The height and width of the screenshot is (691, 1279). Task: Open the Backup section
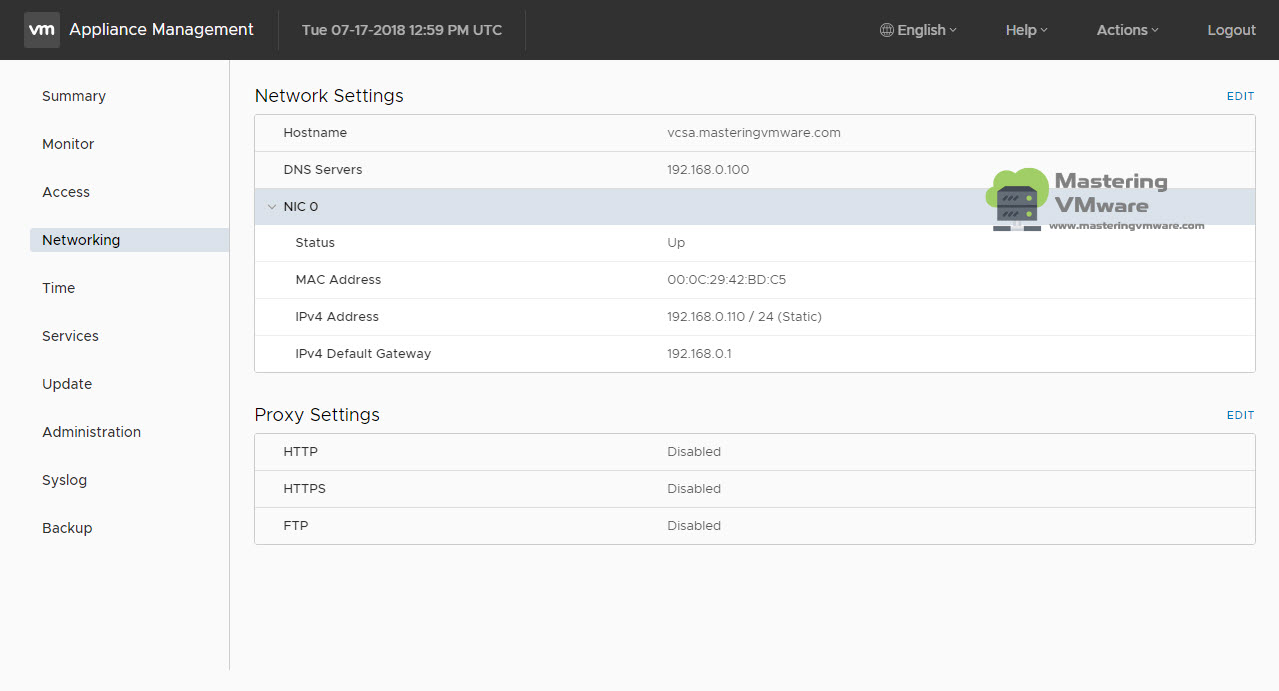(67, 528)
